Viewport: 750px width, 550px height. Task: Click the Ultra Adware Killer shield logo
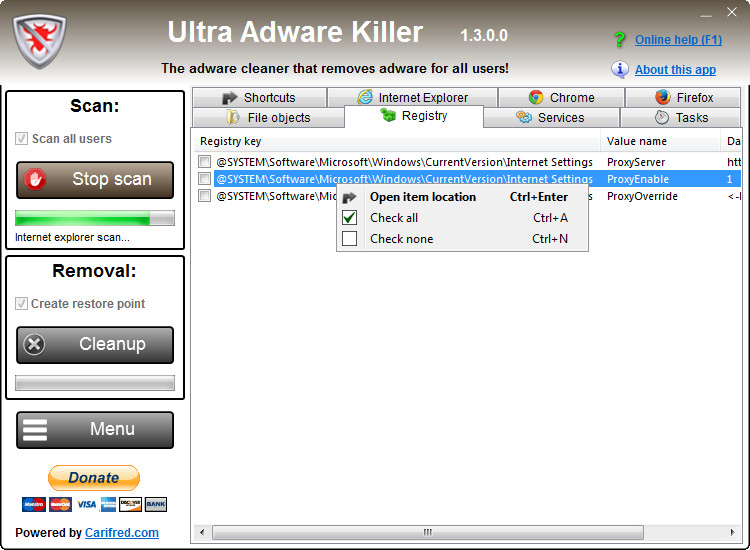[x=39, y=41]
